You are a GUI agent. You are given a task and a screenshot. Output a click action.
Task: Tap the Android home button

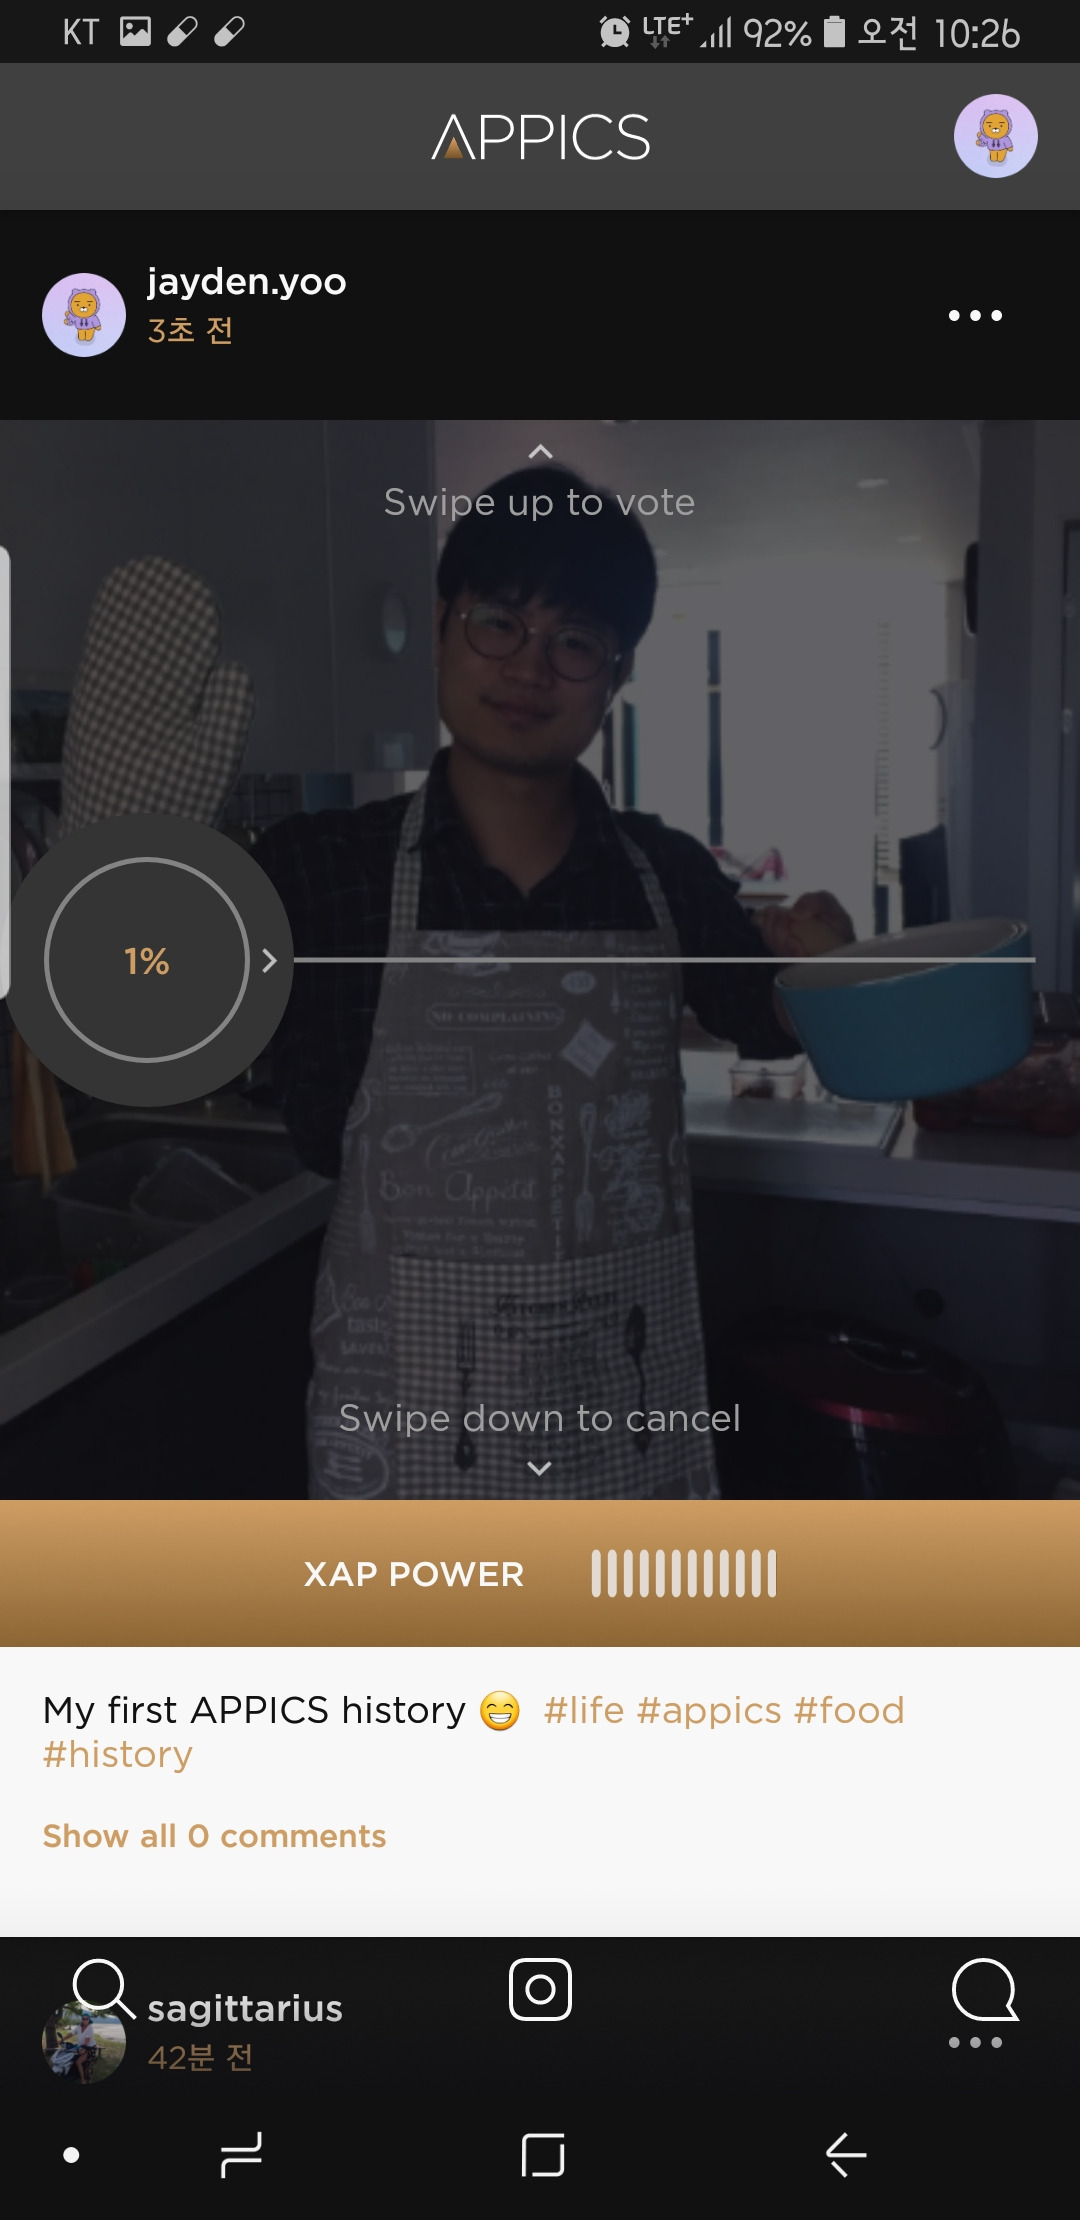(x=543, y=2155)
